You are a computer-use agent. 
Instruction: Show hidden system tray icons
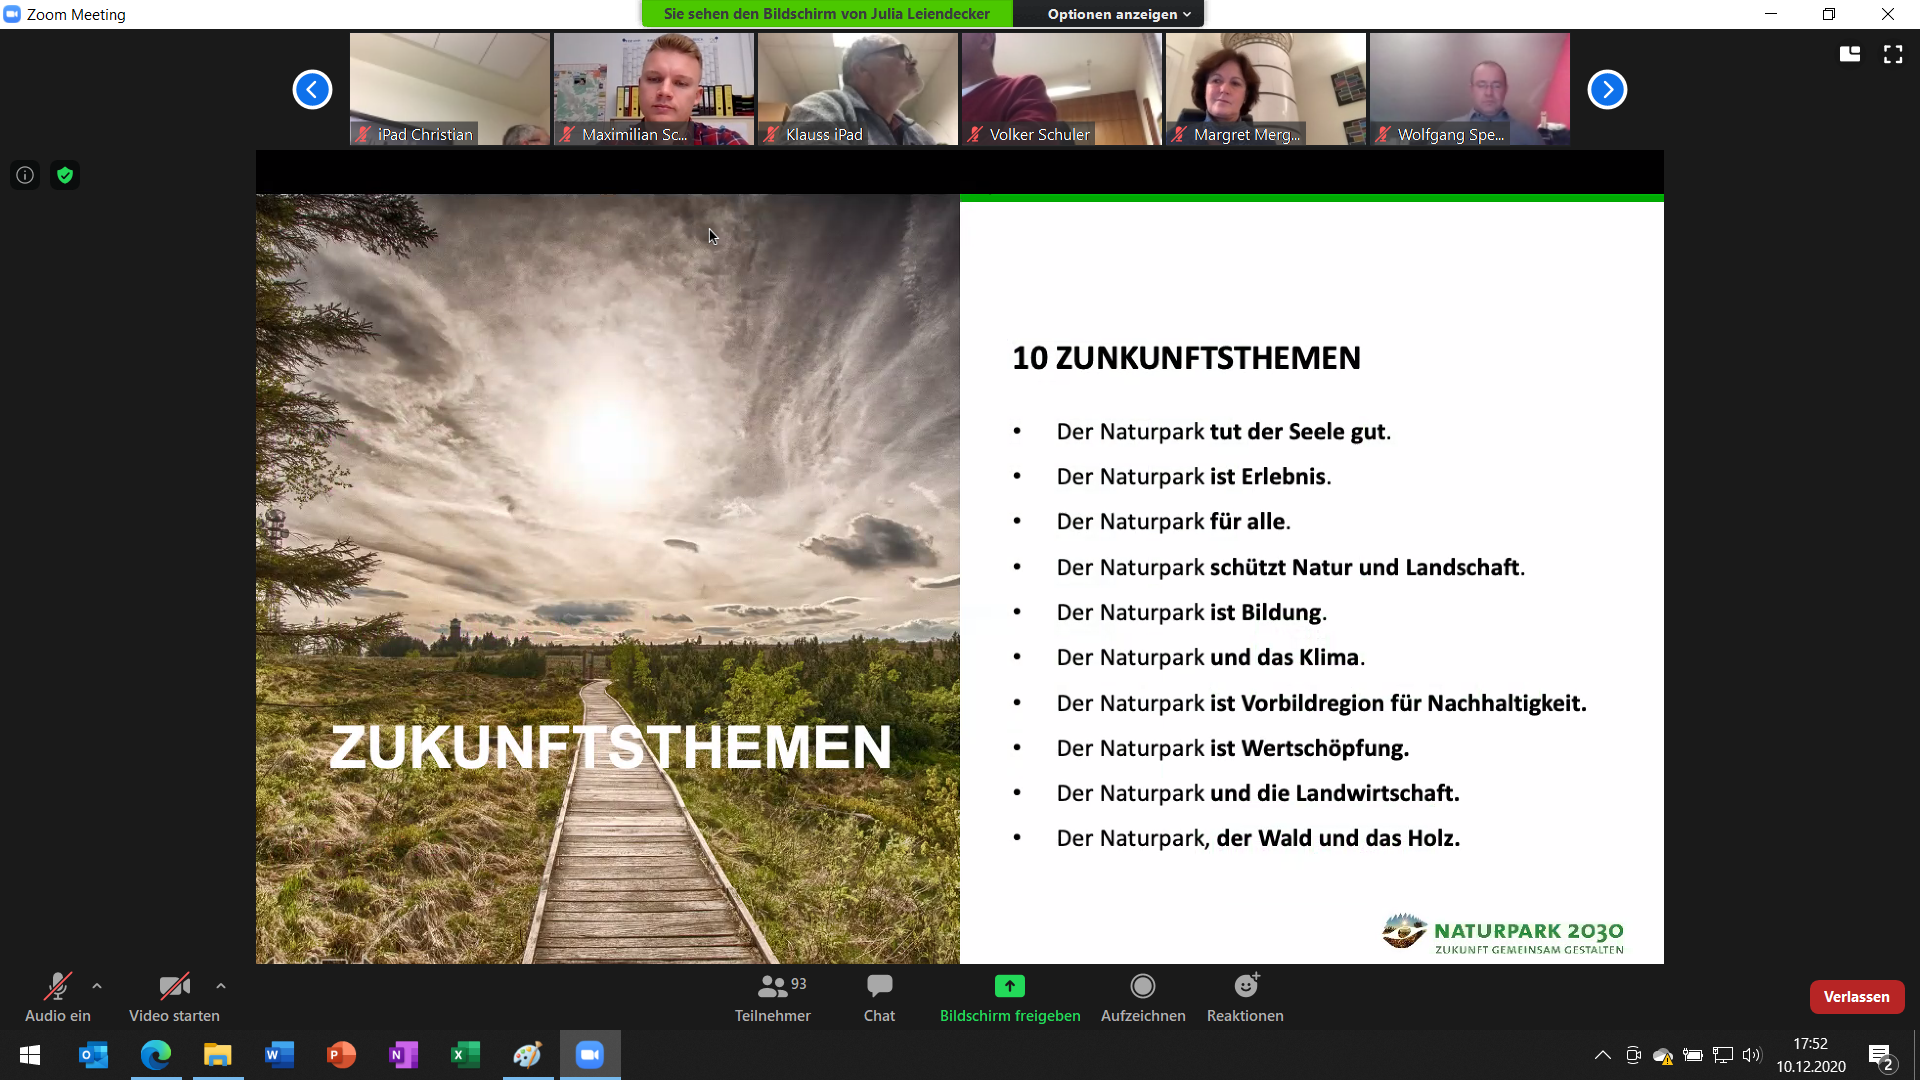(1602, 1055)
